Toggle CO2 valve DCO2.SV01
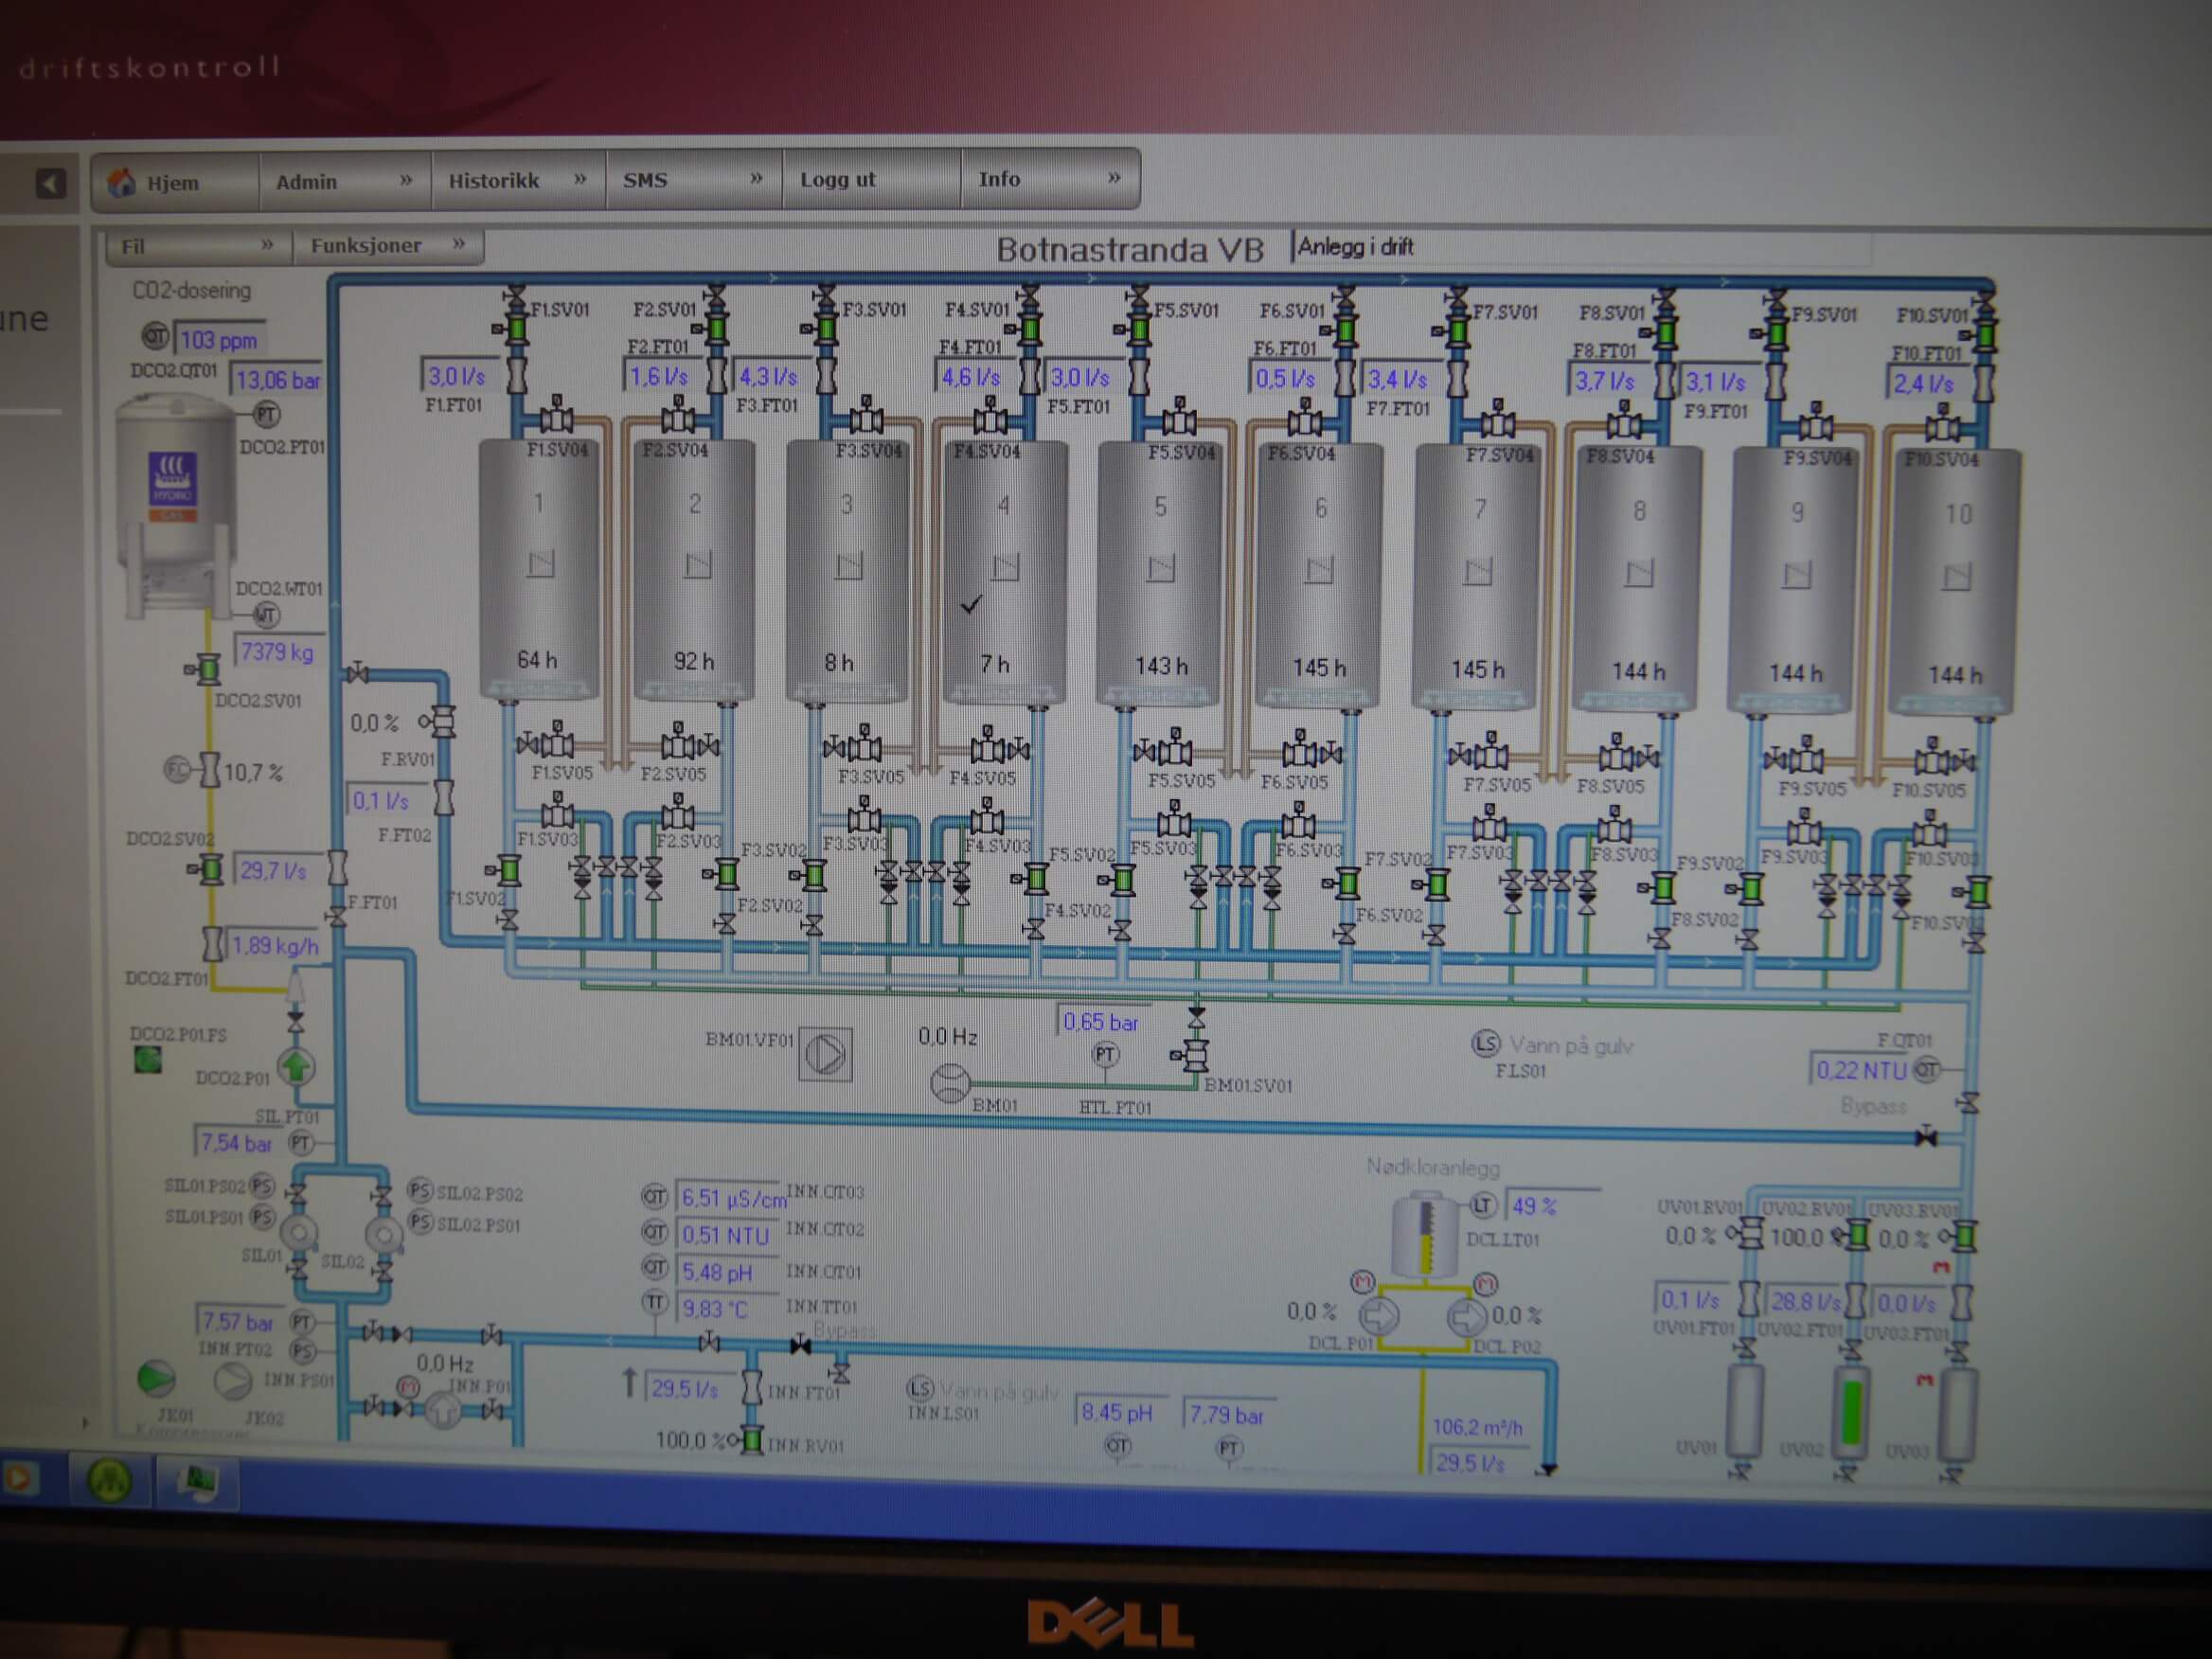Screen dimensions: 2212x1659 pyautogui.click(x=206, y=668)
